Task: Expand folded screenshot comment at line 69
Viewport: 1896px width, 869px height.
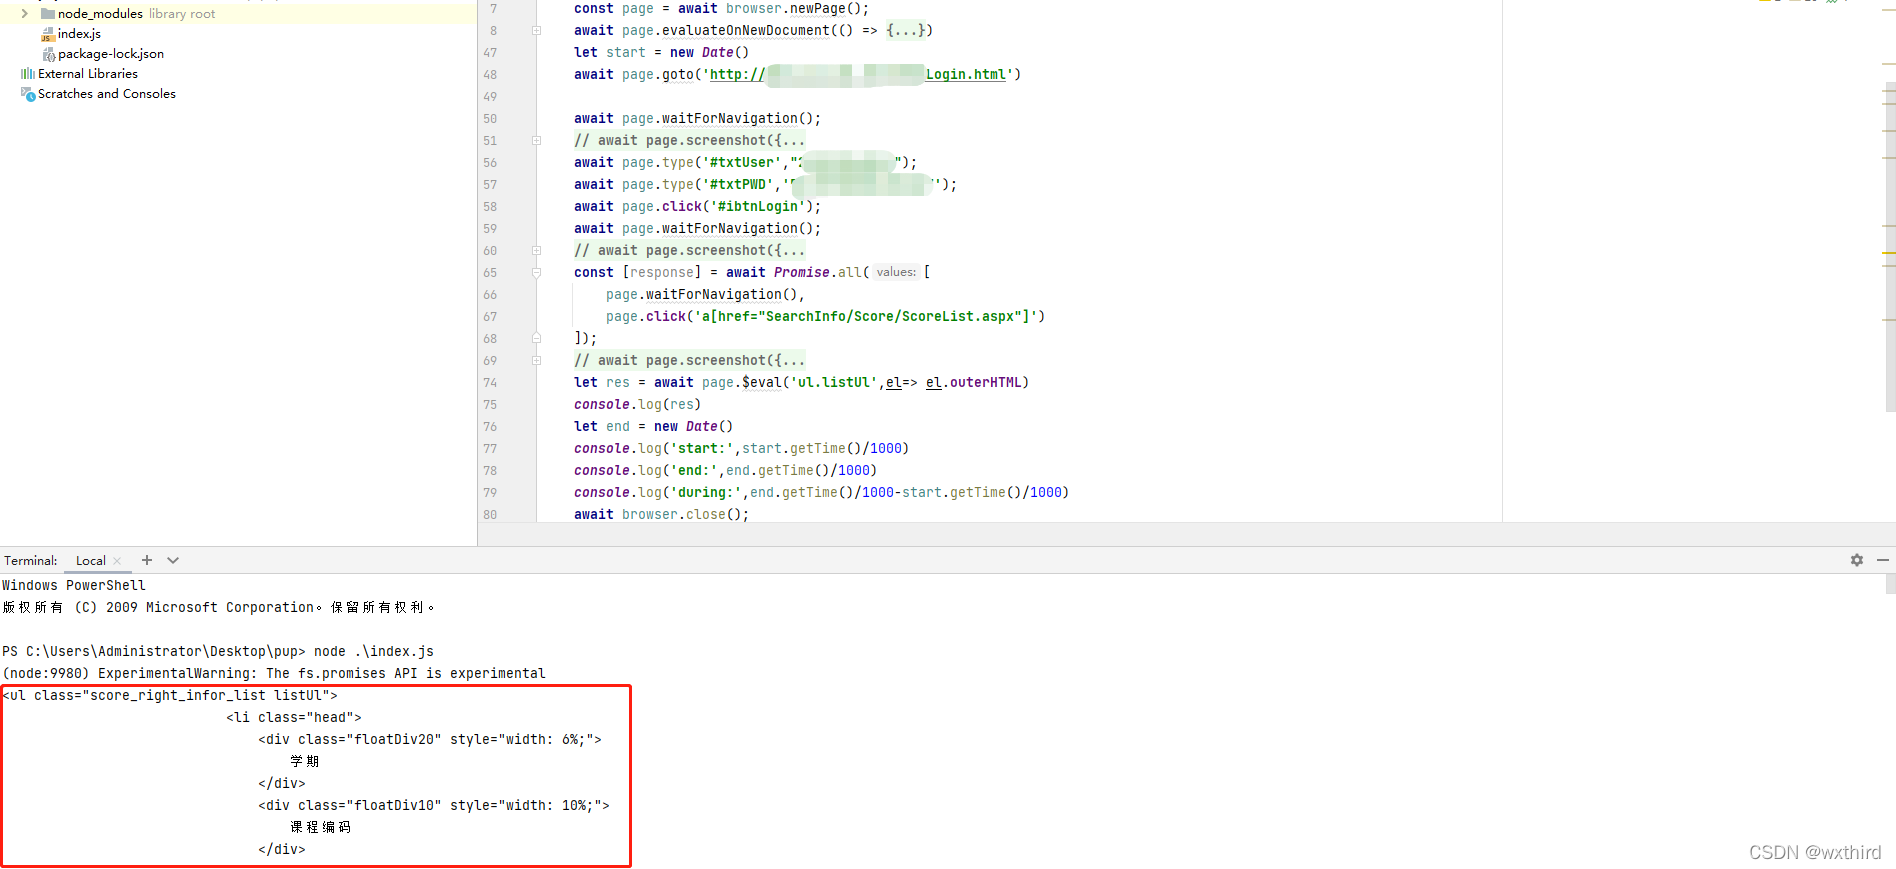Action: coord(536,361)
